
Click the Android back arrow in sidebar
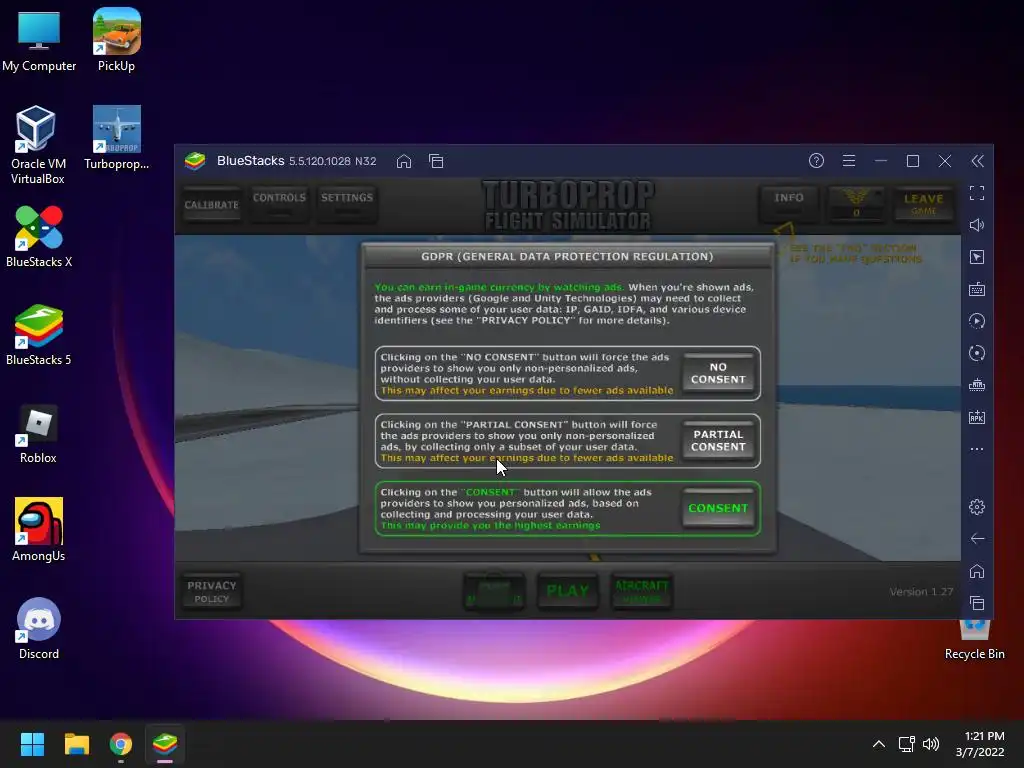(977, 539)
